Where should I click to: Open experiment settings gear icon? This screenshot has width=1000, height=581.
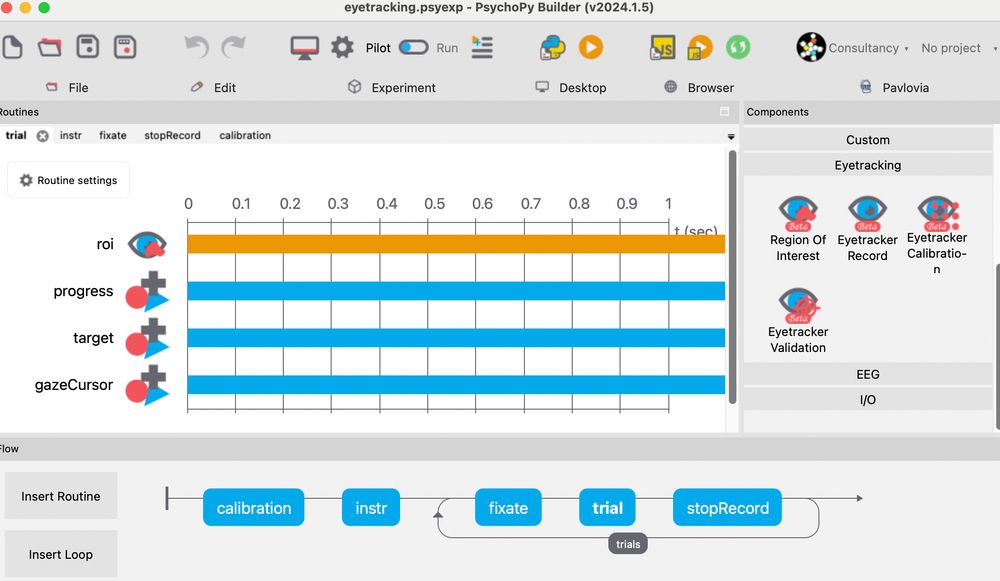[x=342, y=47]
